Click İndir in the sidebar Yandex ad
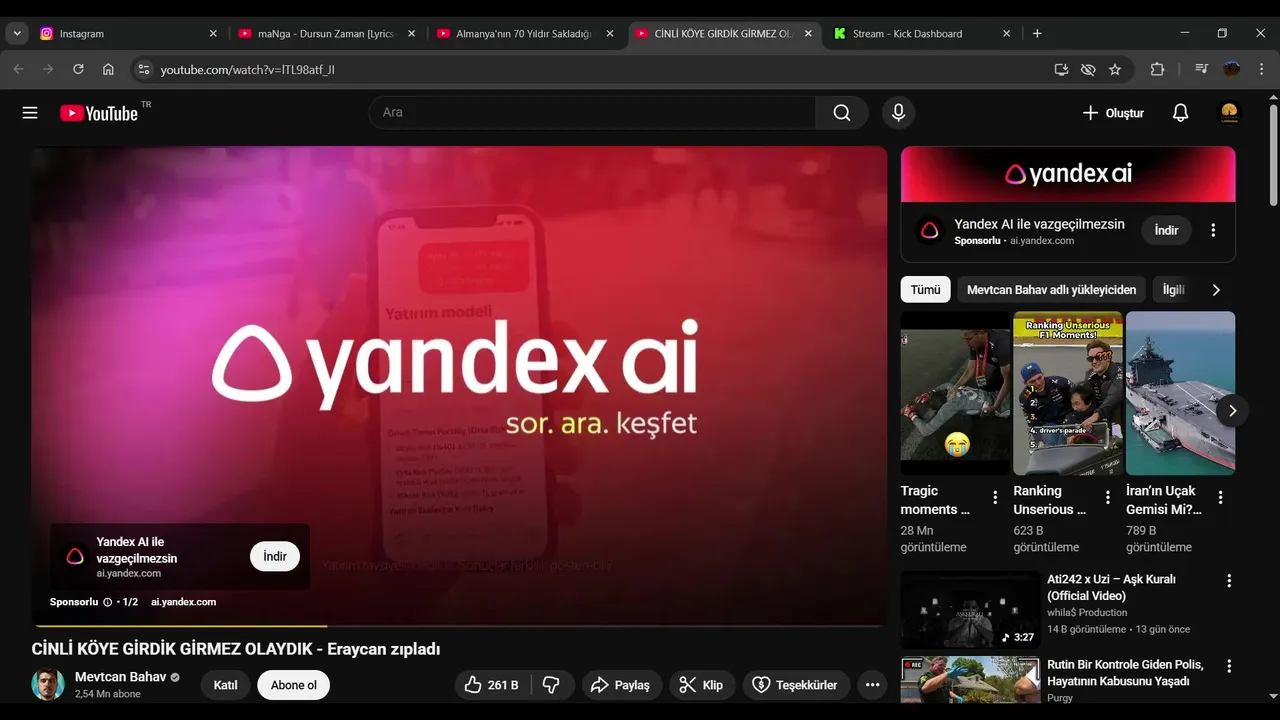Viewport: 1280px width, 720px height. click(1167, 230)
